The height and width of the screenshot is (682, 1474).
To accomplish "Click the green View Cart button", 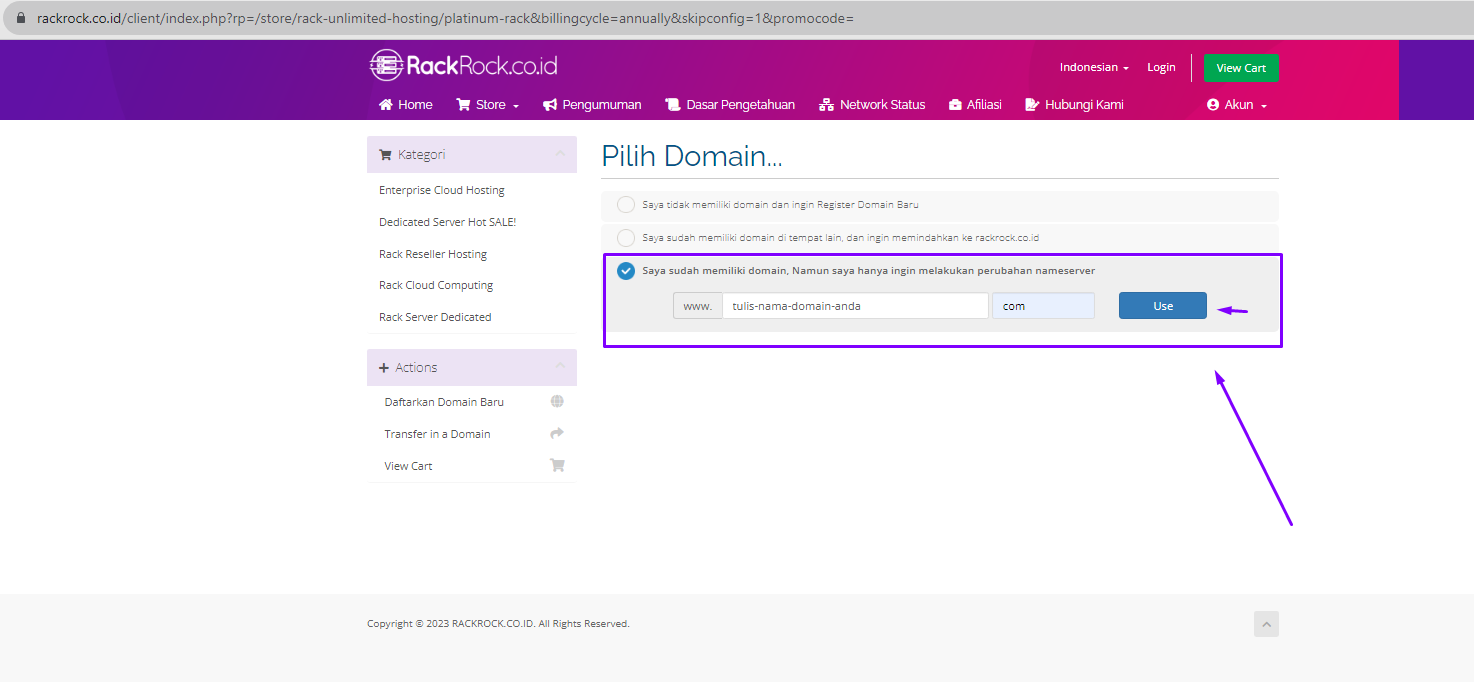I will coord(1241,68).
